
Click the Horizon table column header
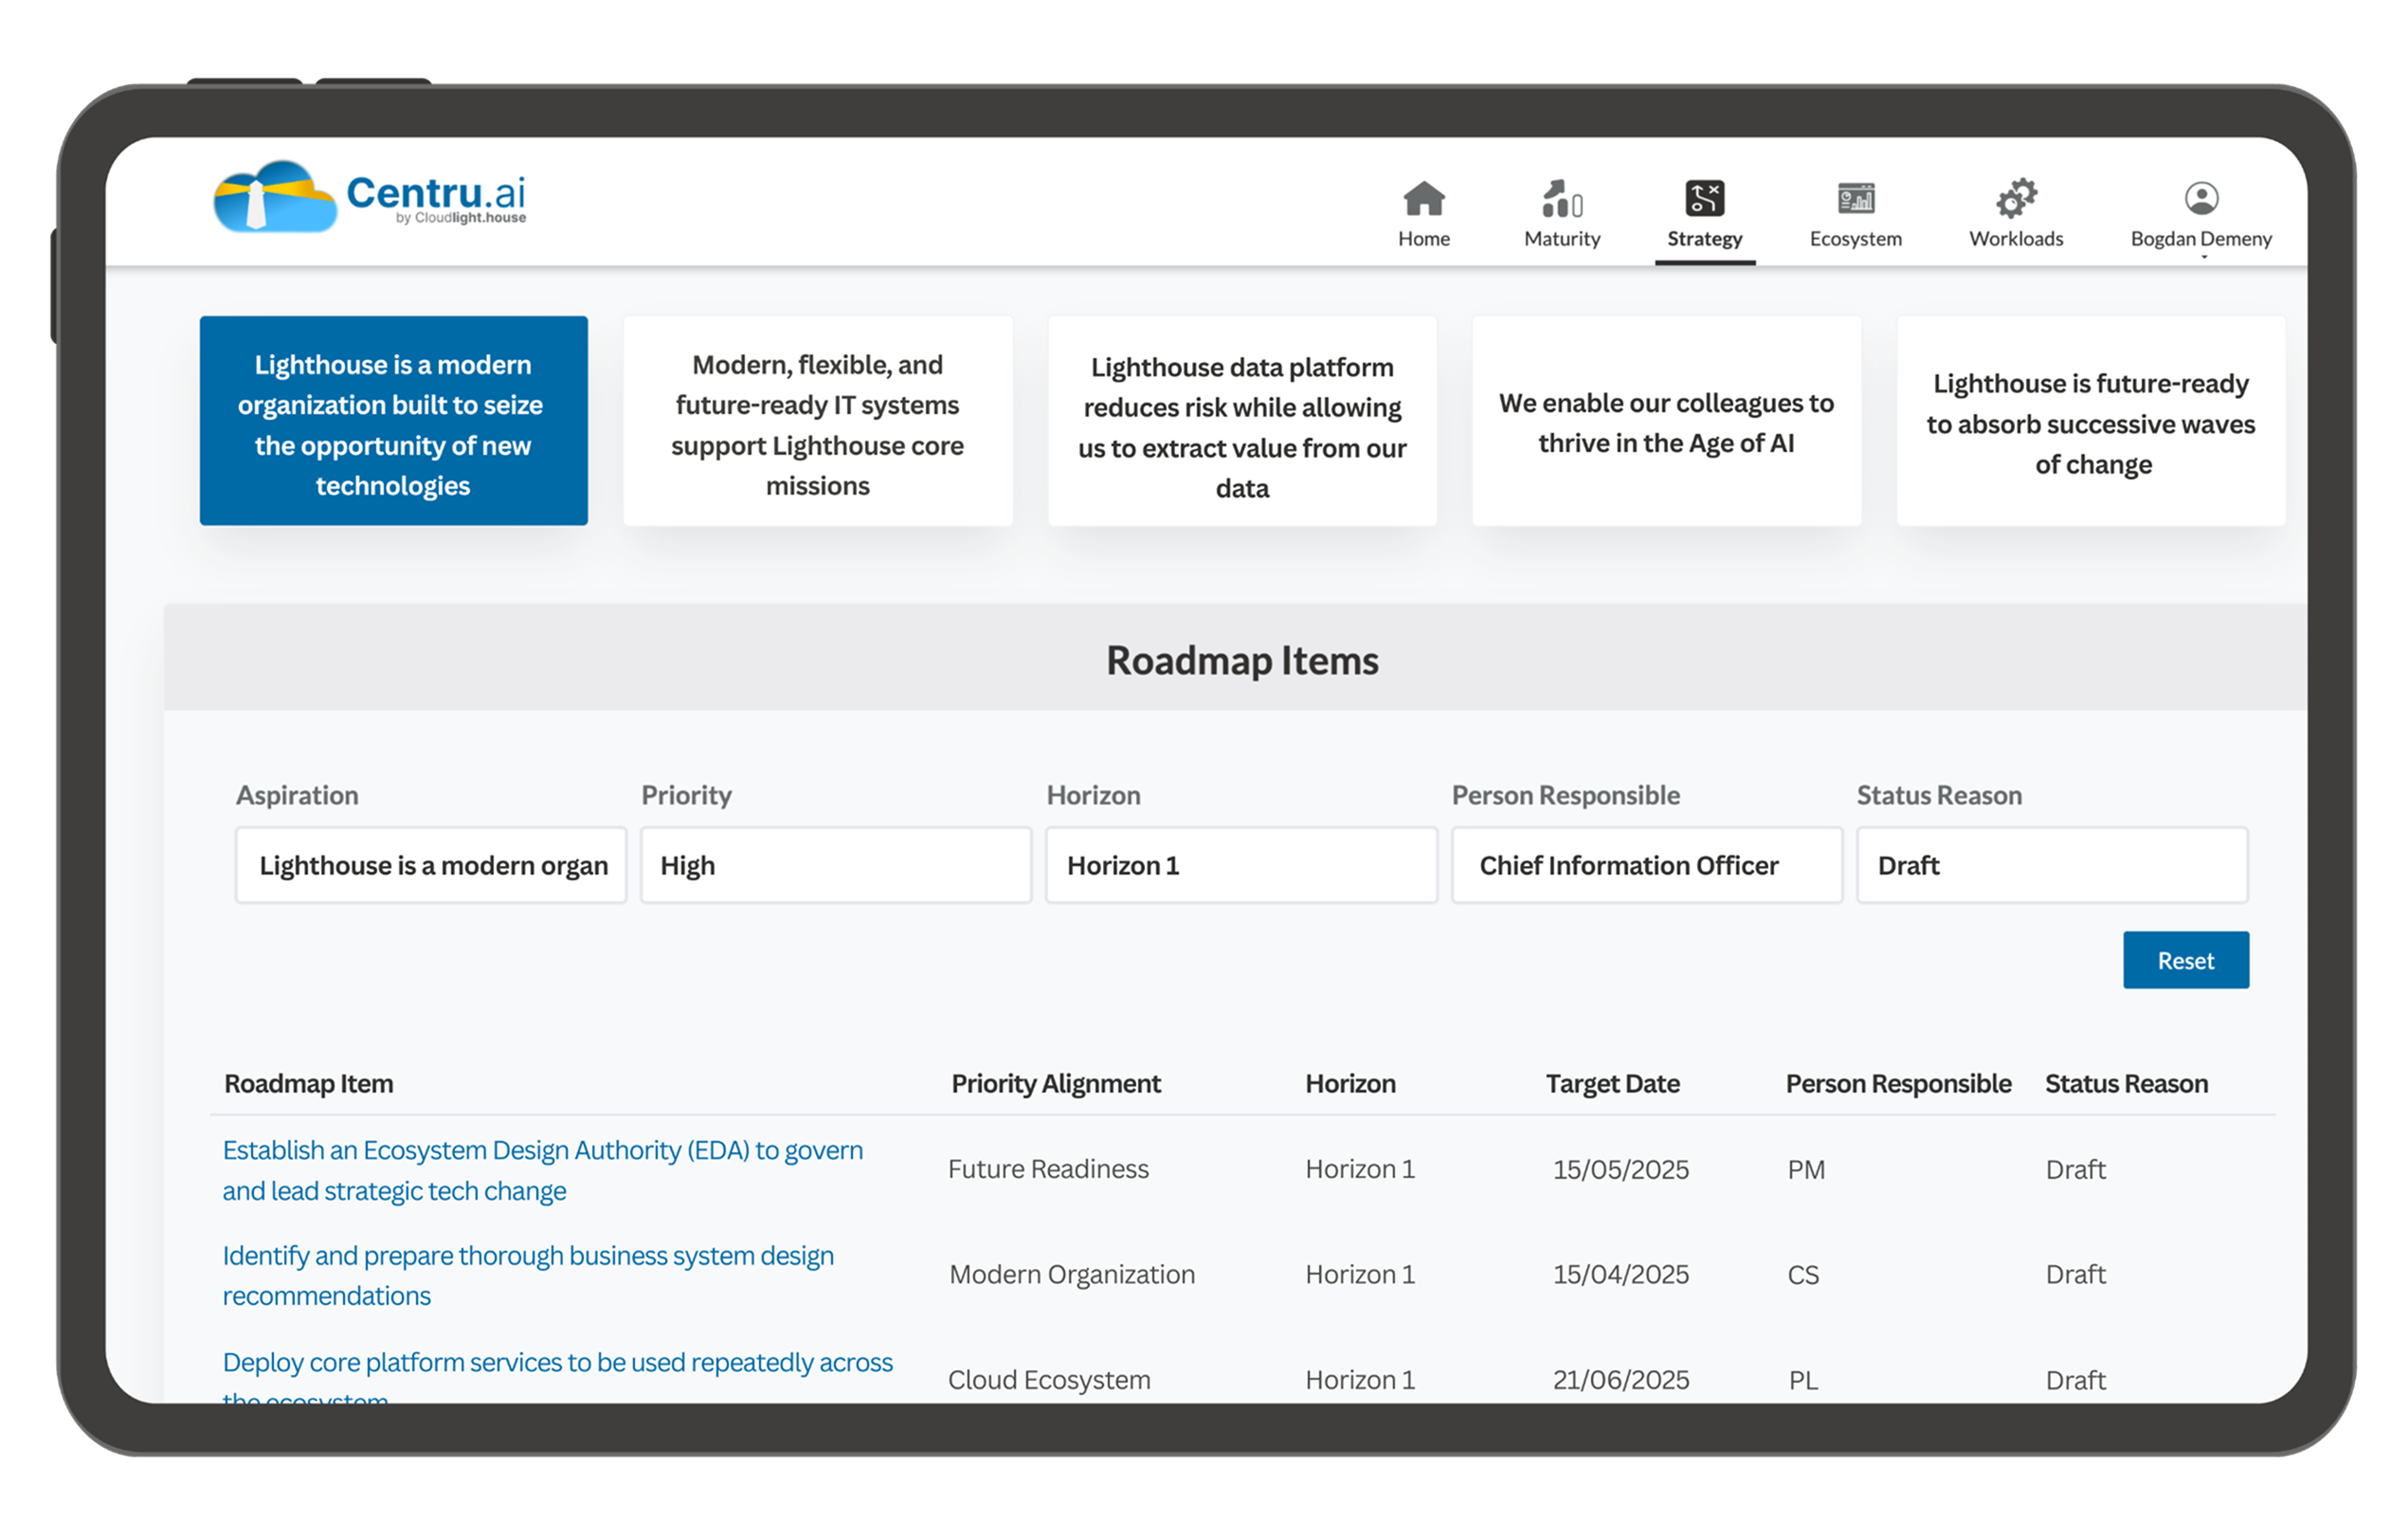coord(1350,1083)
